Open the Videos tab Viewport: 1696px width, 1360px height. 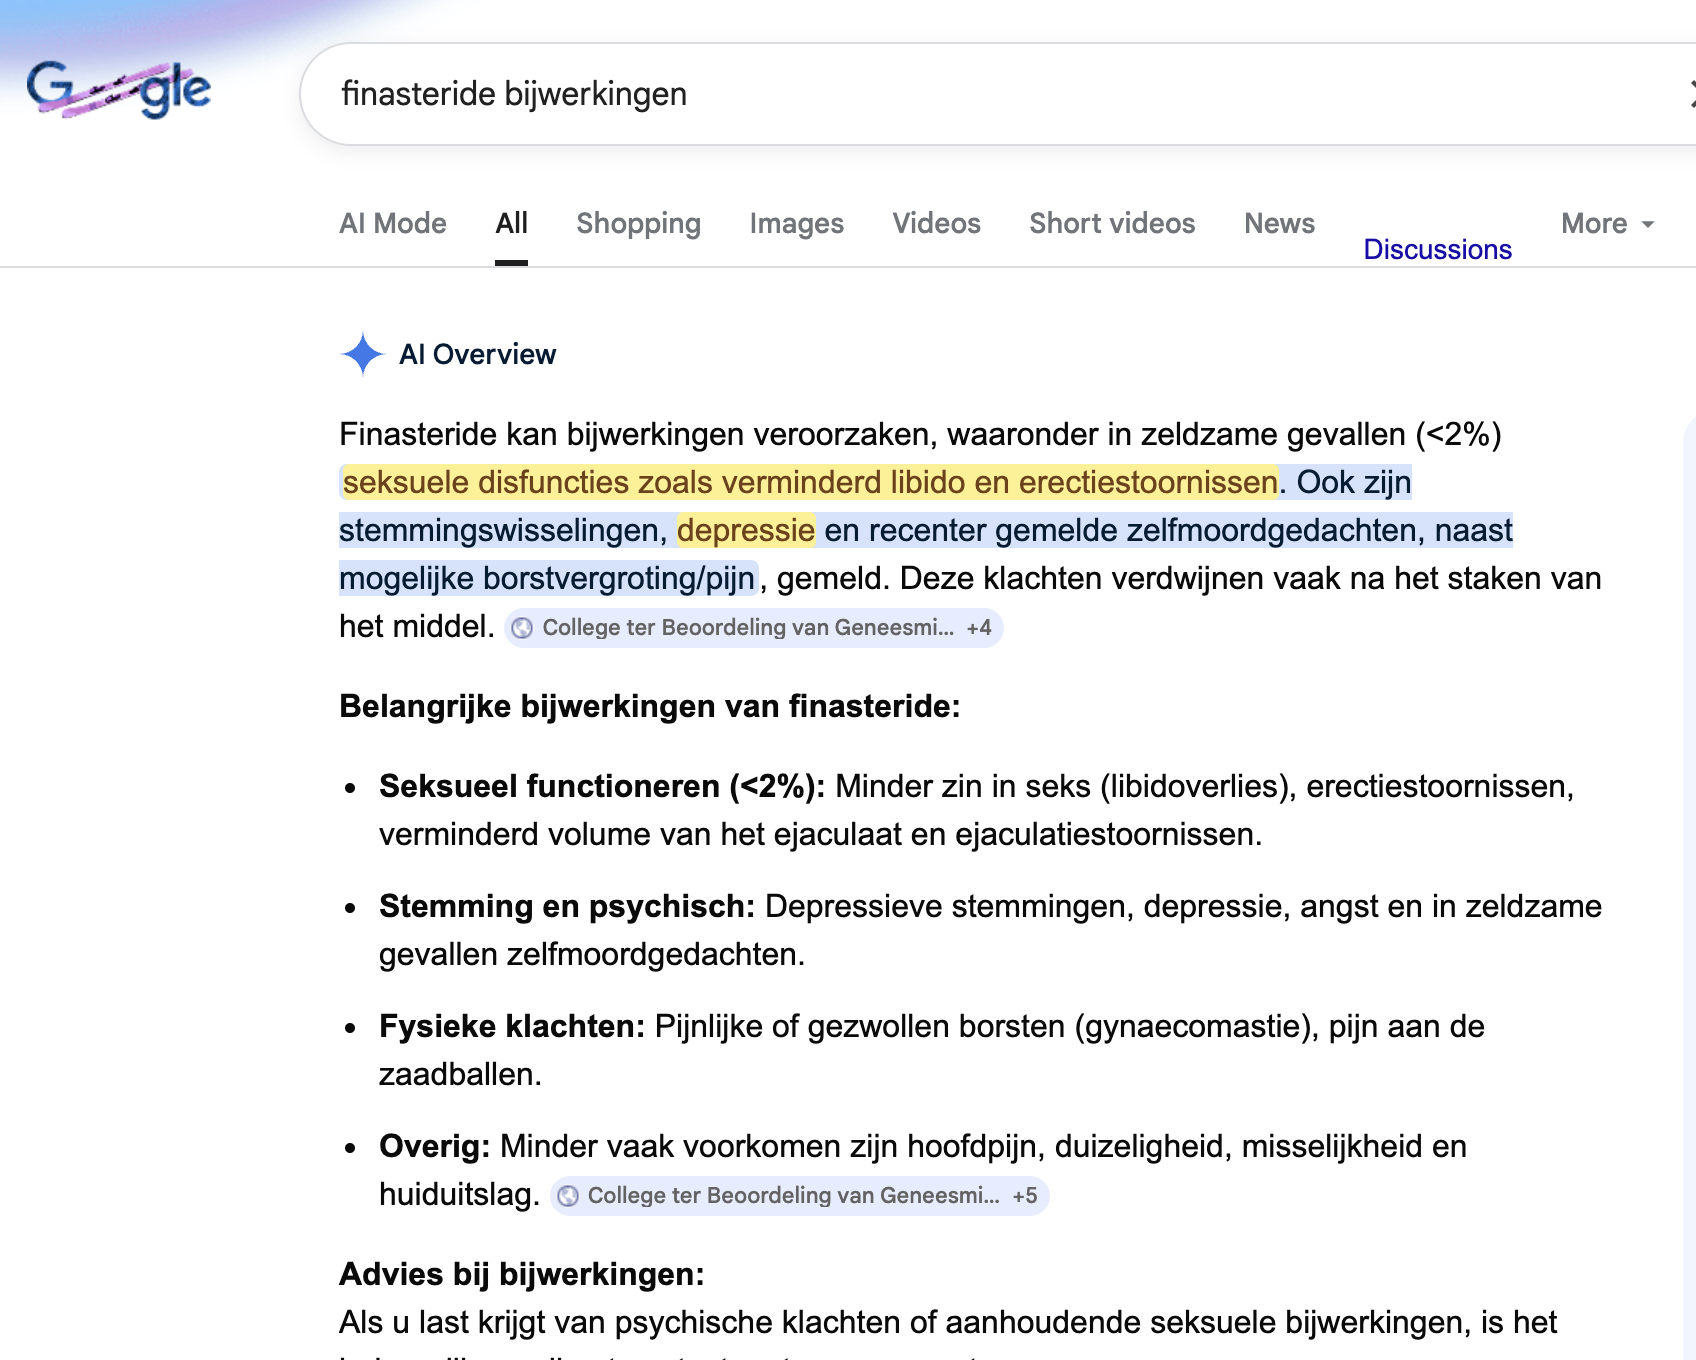point(936,223)
